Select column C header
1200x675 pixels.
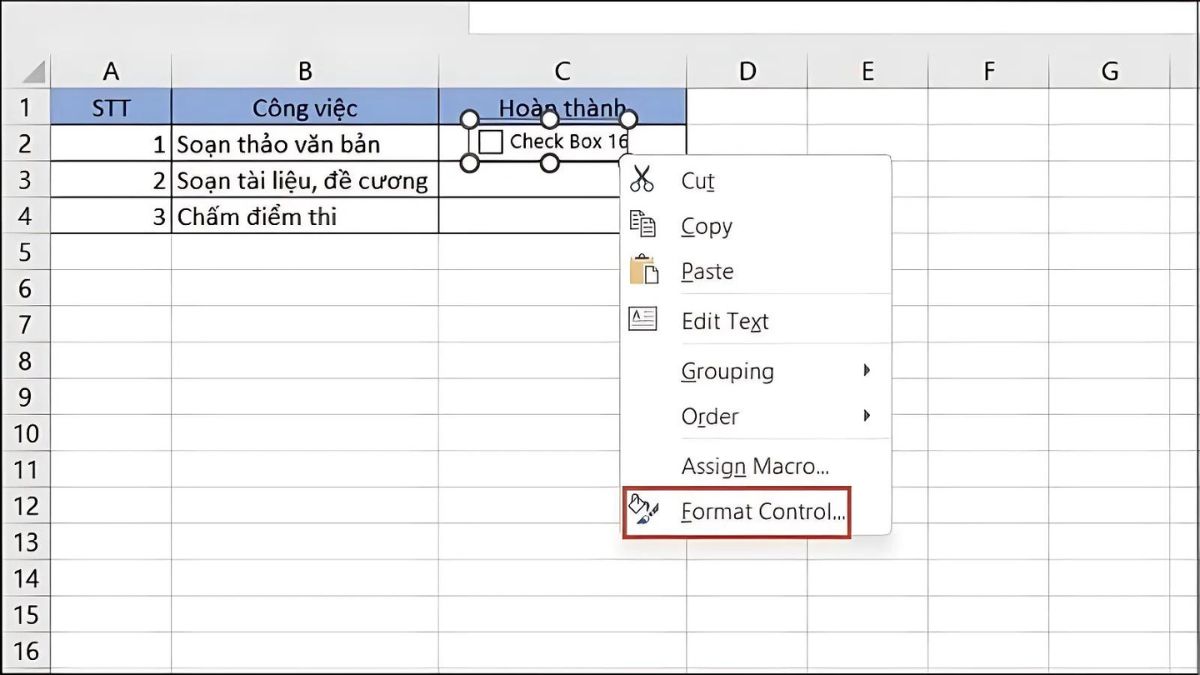(x=562, y=71)
